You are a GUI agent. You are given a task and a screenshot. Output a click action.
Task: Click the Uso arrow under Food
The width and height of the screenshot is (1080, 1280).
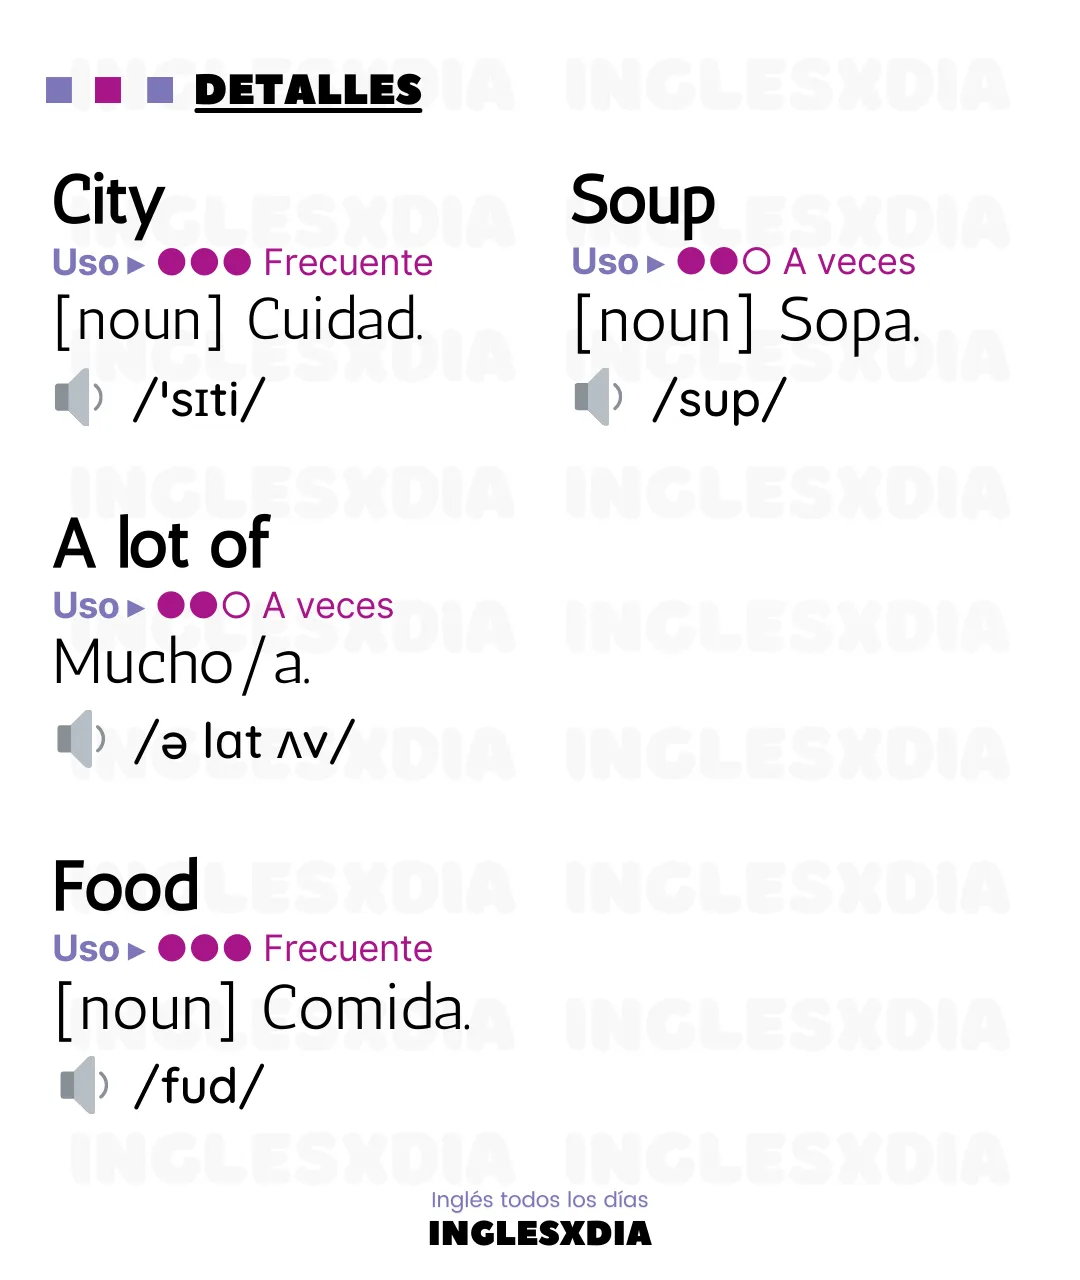click(136, 951)
